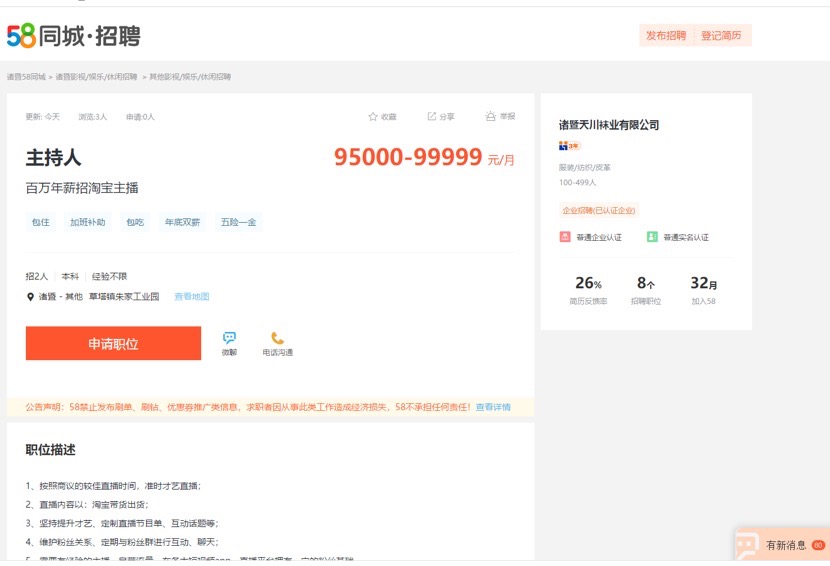830x566 pixels.
Task: Click the 收藏 star icon
Action: tap(373, 116)
